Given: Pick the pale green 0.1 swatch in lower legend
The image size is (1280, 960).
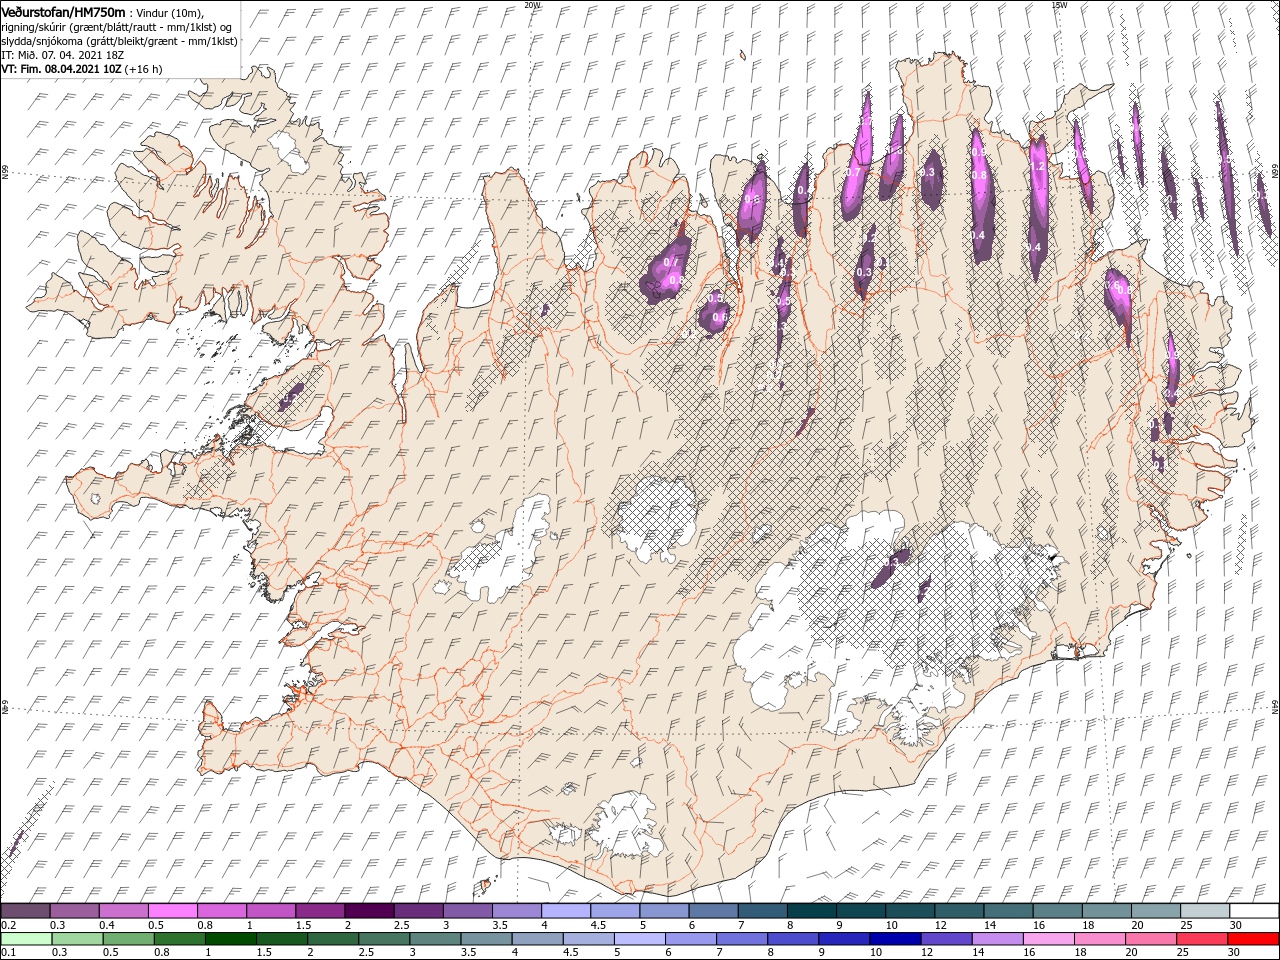Looking at the screenshot, I should pyautogui.click(x=26, y=939).
